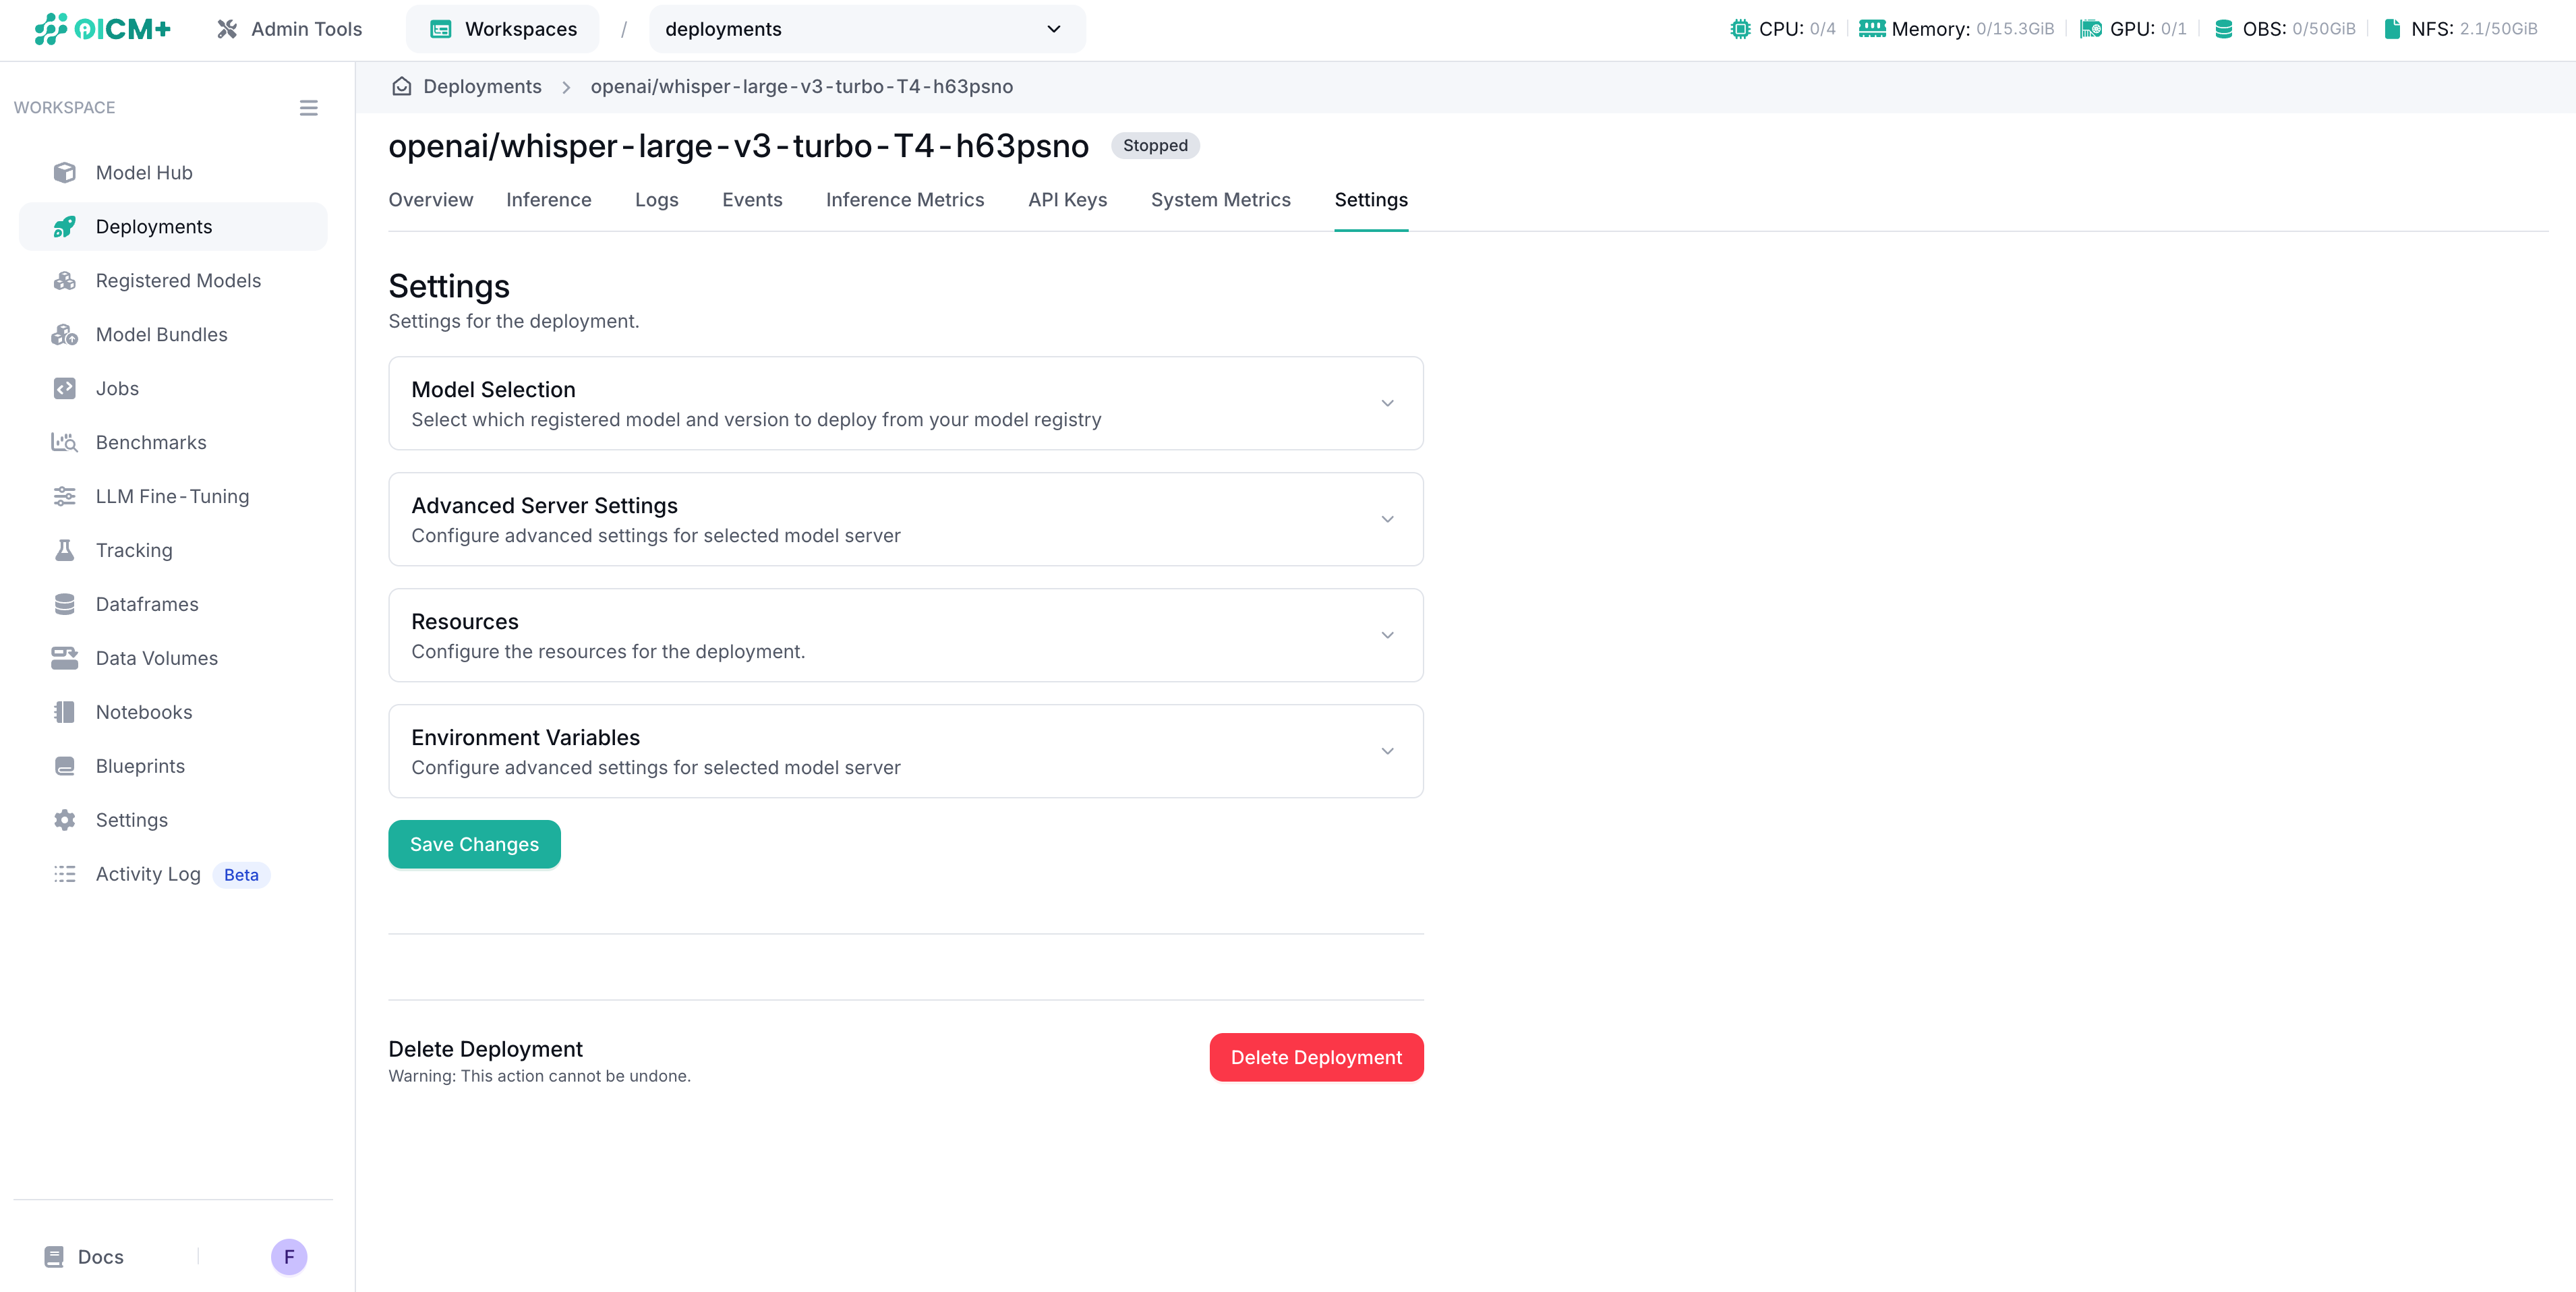The width and height of the screenshot is (2576, 1292).
Task: Click the Delete Deployment button
Action: point(1316,1057)
